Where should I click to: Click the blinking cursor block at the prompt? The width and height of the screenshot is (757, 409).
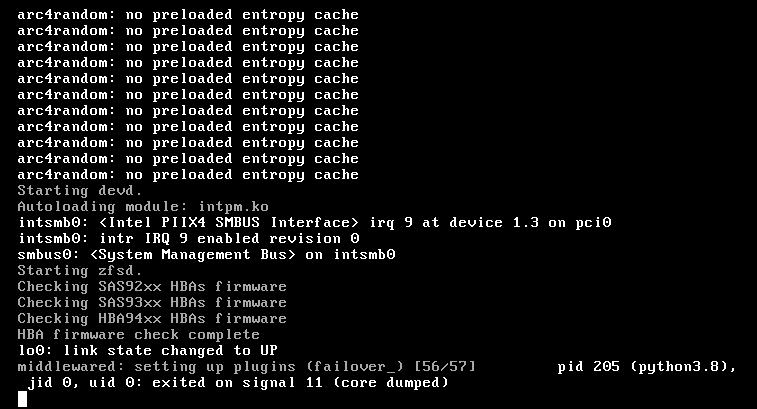pyautogui.click(x=23, y=399)
